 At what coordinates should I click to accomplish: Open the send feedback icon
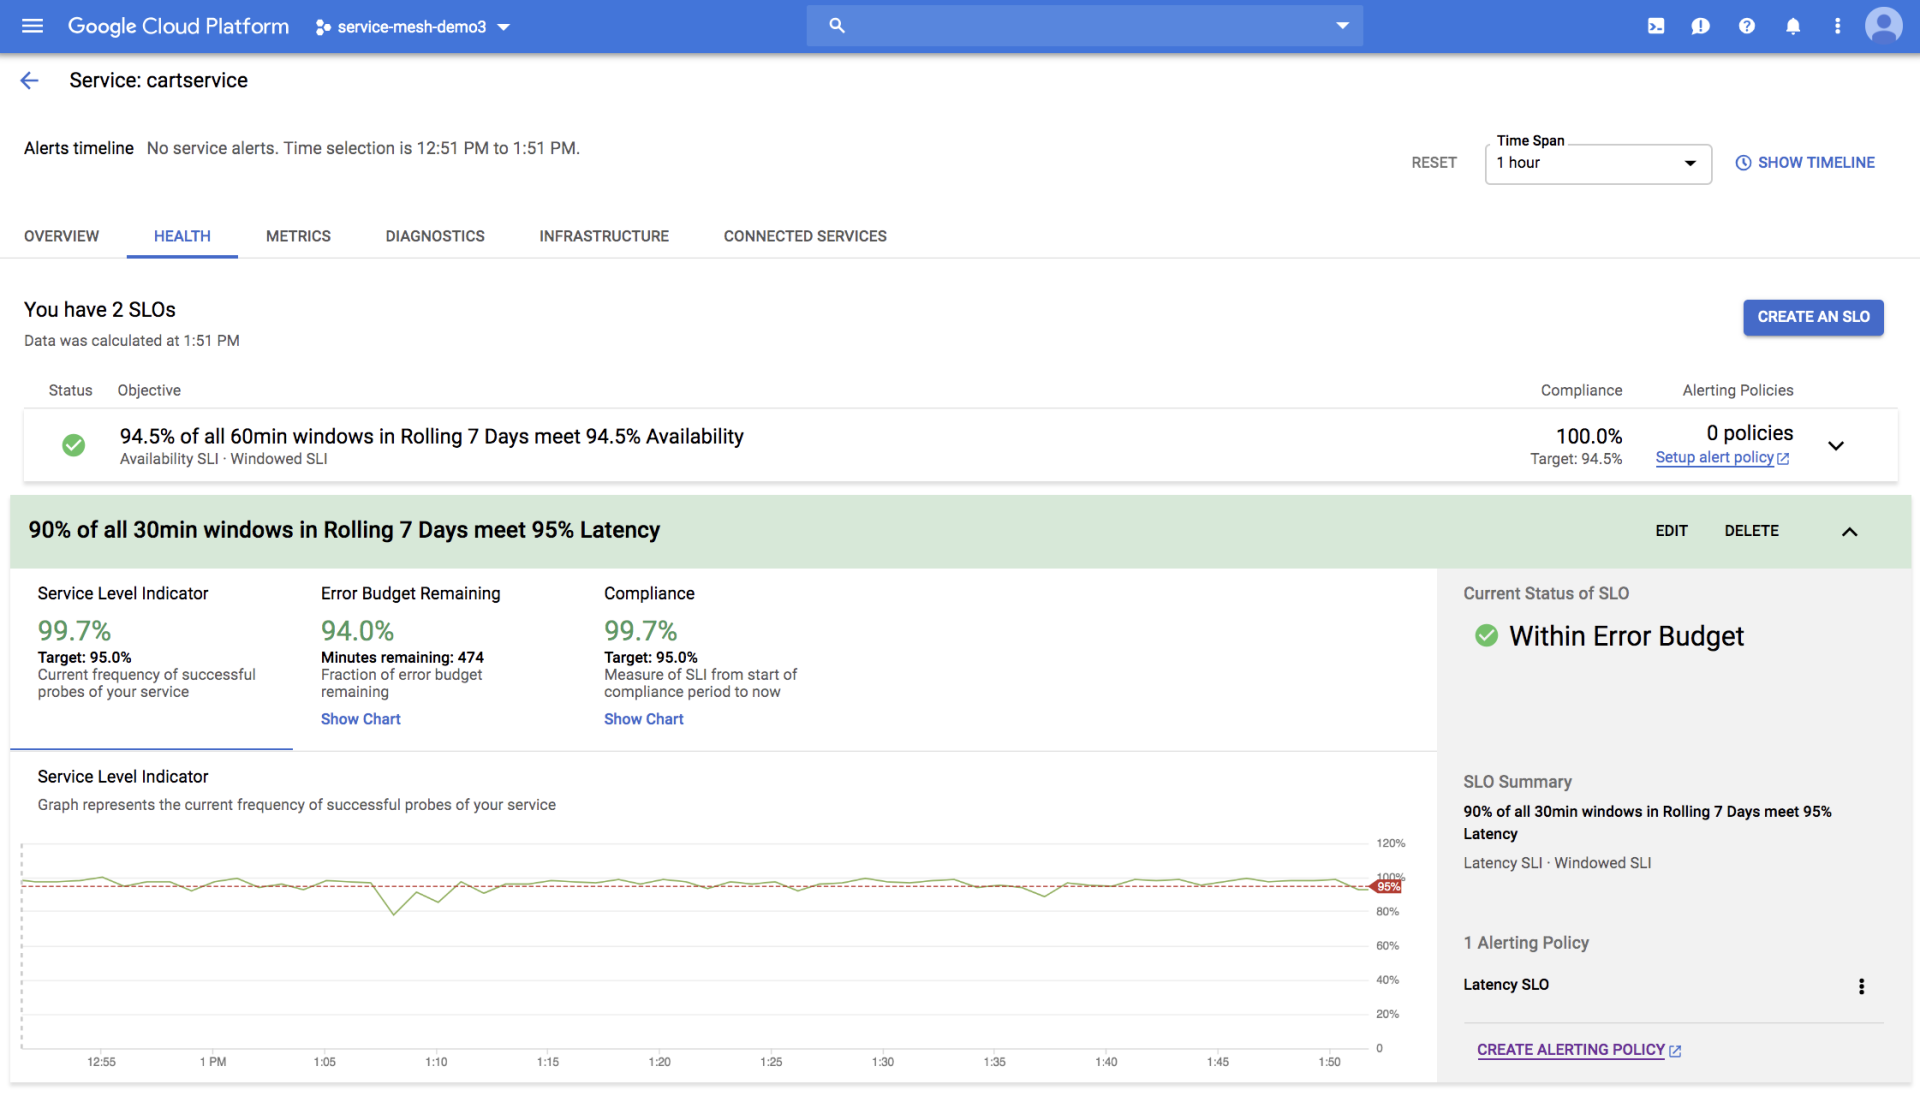(1700, 26)
